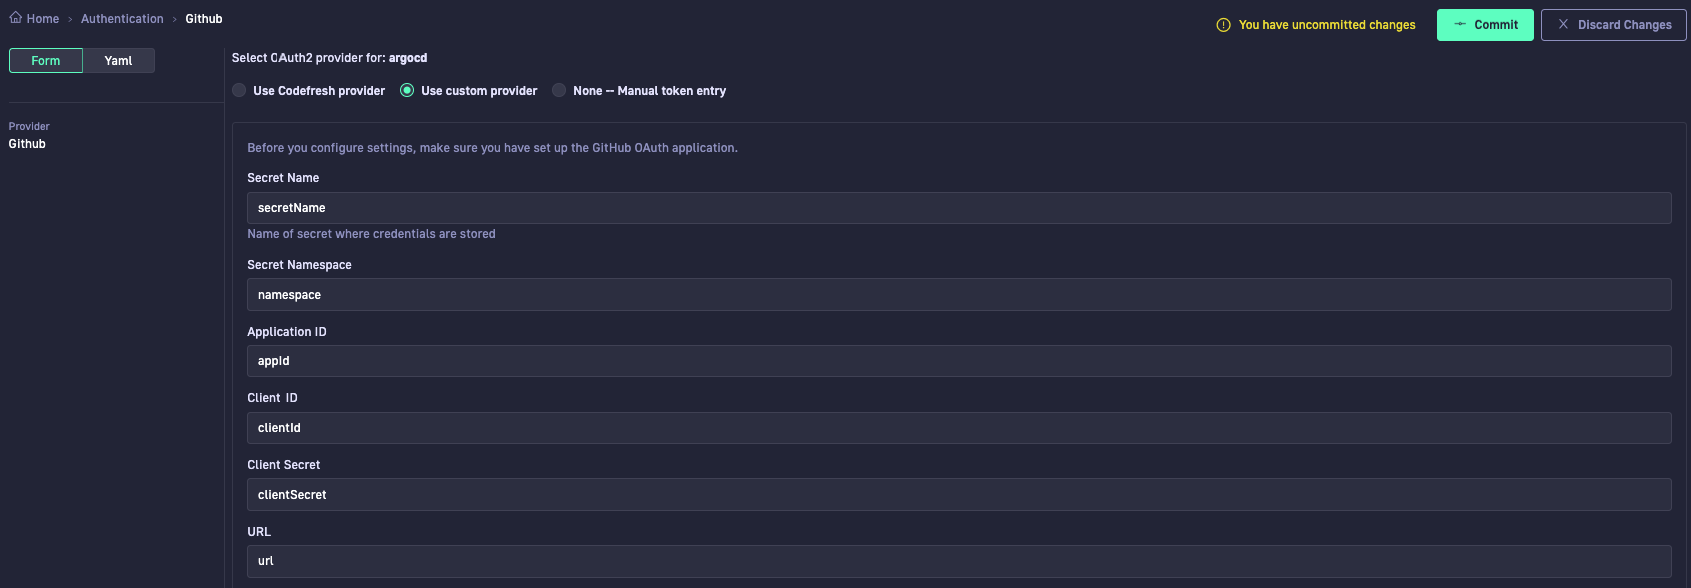Focus the Client ID field
This screenshot has height=588, width=1691.
(x=959, y=428)
